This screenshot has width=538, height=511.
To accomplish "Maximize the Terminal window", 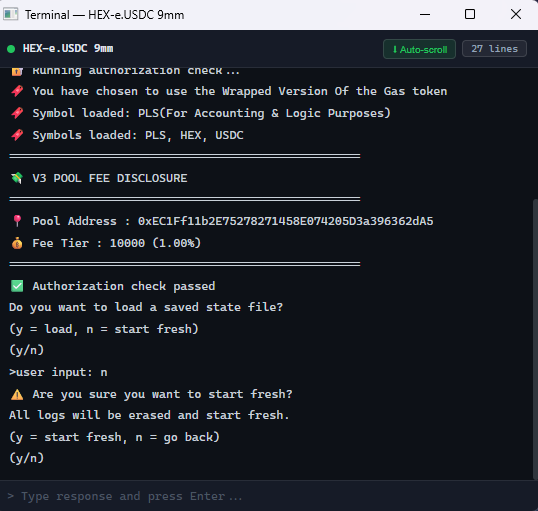I will click(x=470, y=14).
